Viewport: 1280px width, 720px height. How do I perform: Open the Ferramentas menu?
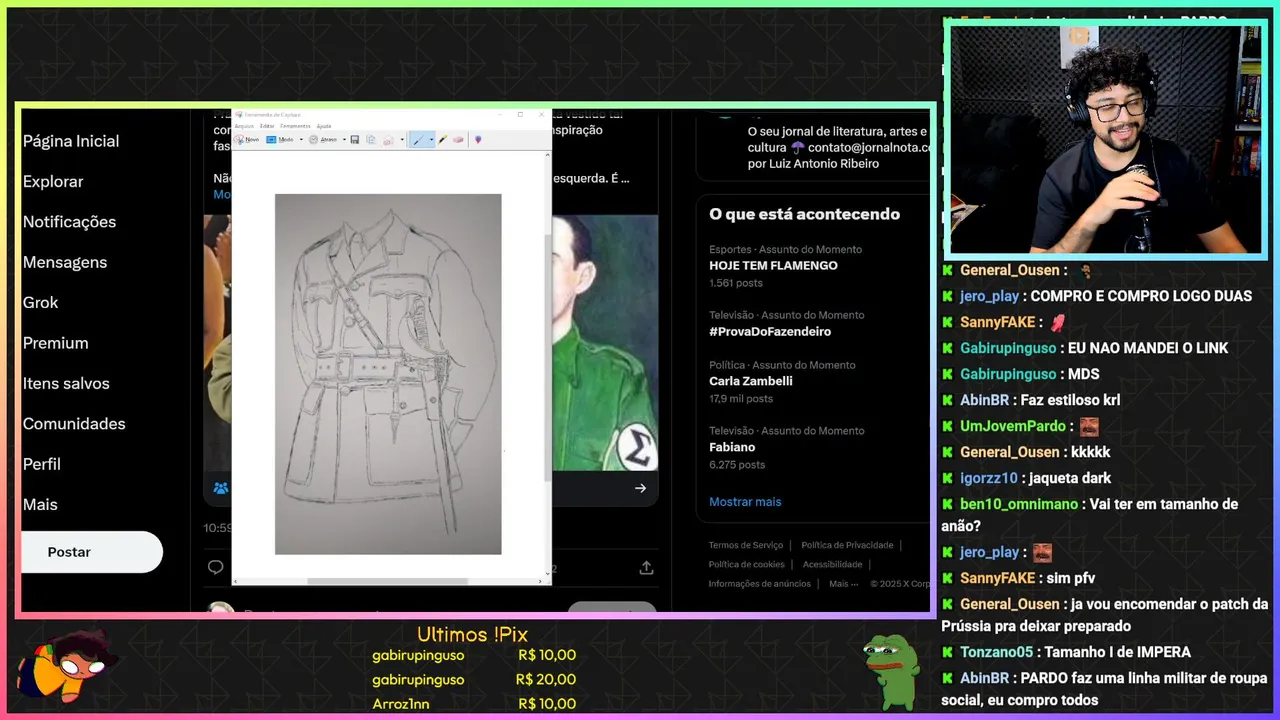coord(295,126)
